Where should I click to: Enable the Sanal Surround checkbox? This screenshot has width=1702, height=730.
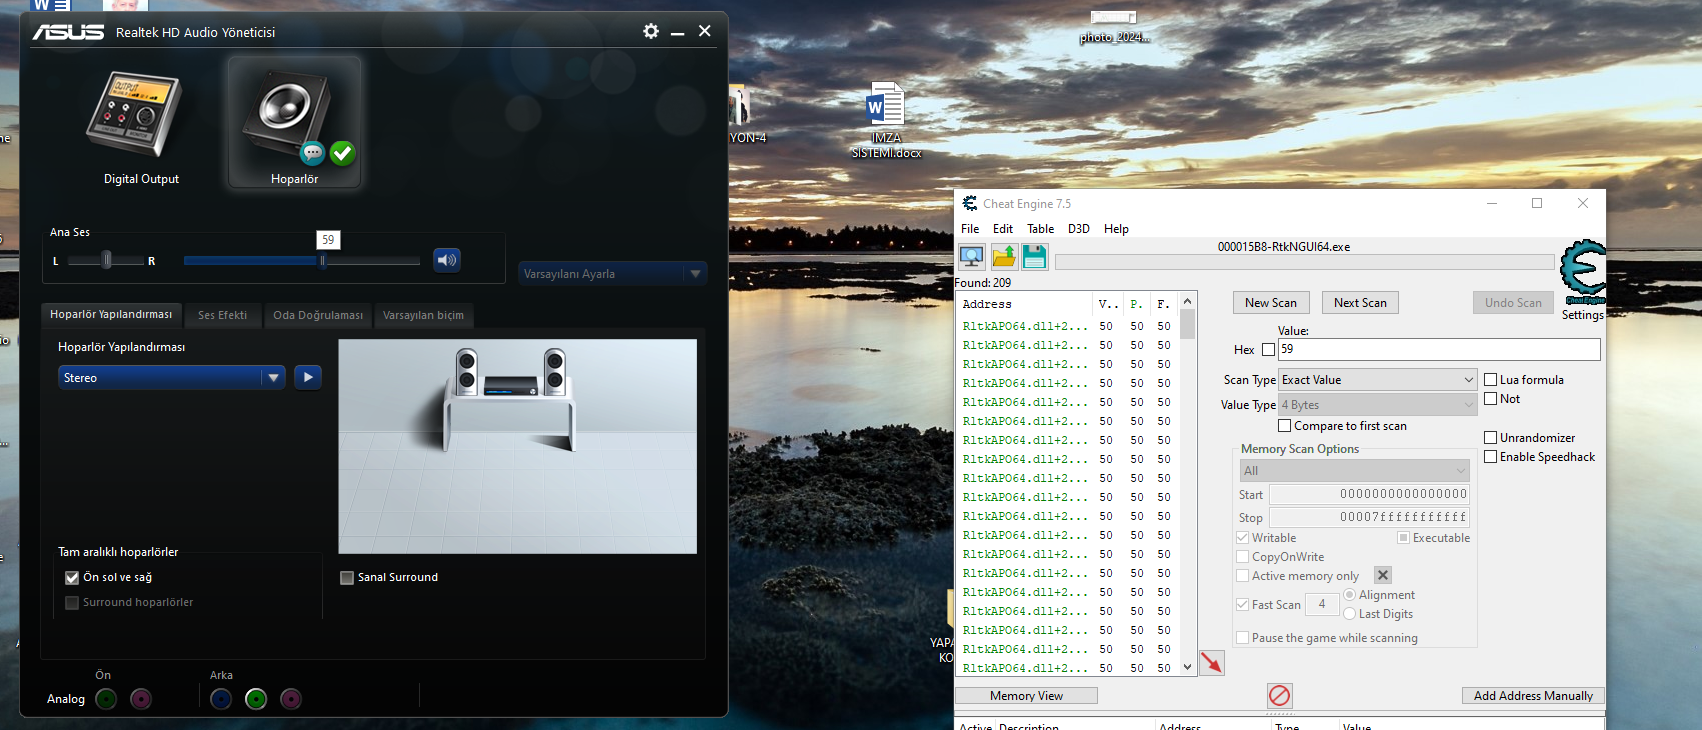coord(347,577)
